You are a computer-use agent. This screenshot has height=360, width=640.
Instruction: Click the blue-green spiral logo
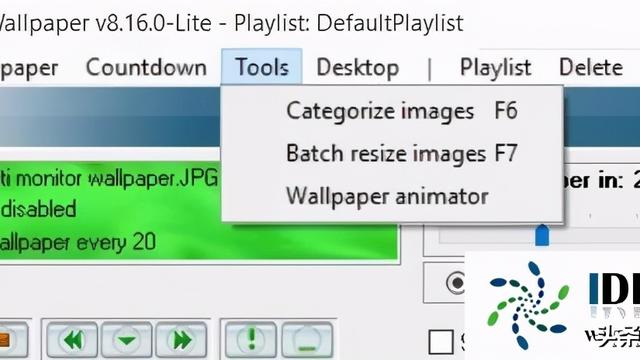point(528,305)
